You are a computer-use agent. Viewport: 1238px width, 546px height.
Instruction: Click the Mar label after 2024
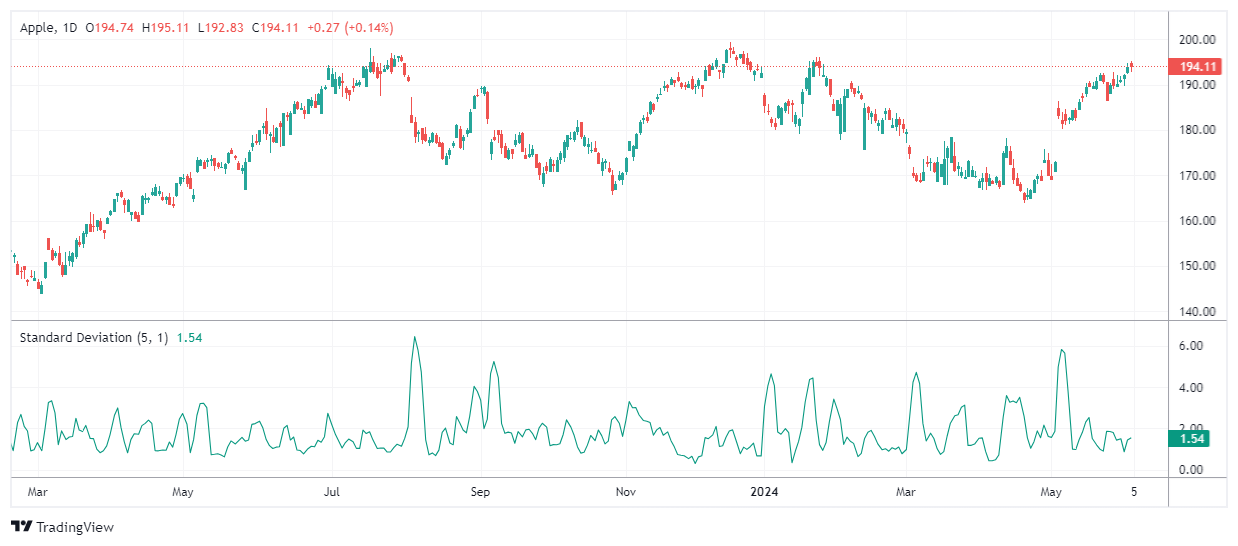(x=906, y=492)
